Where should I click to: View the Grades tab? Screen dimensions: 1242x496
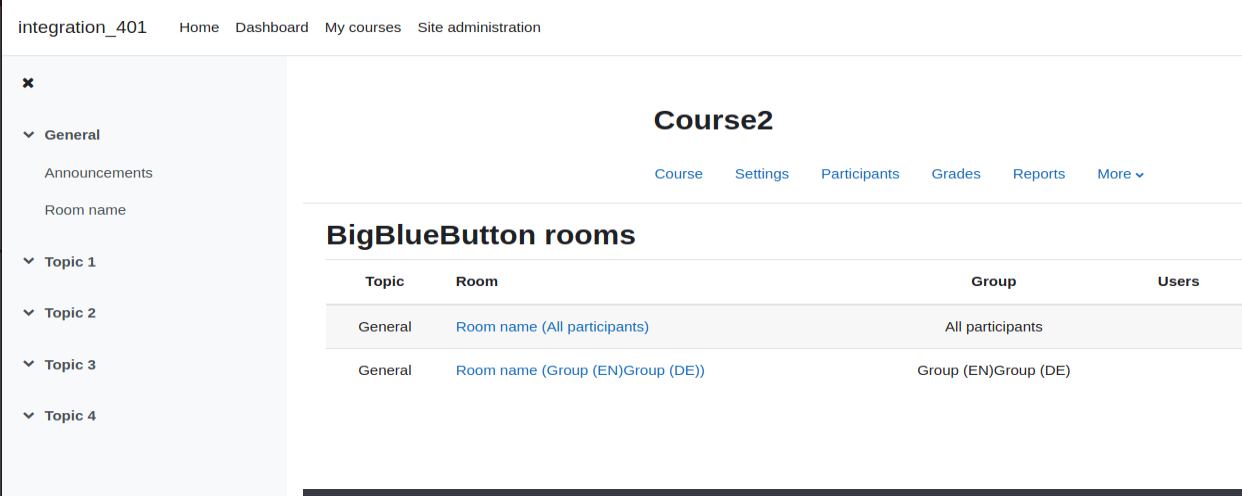956,174
